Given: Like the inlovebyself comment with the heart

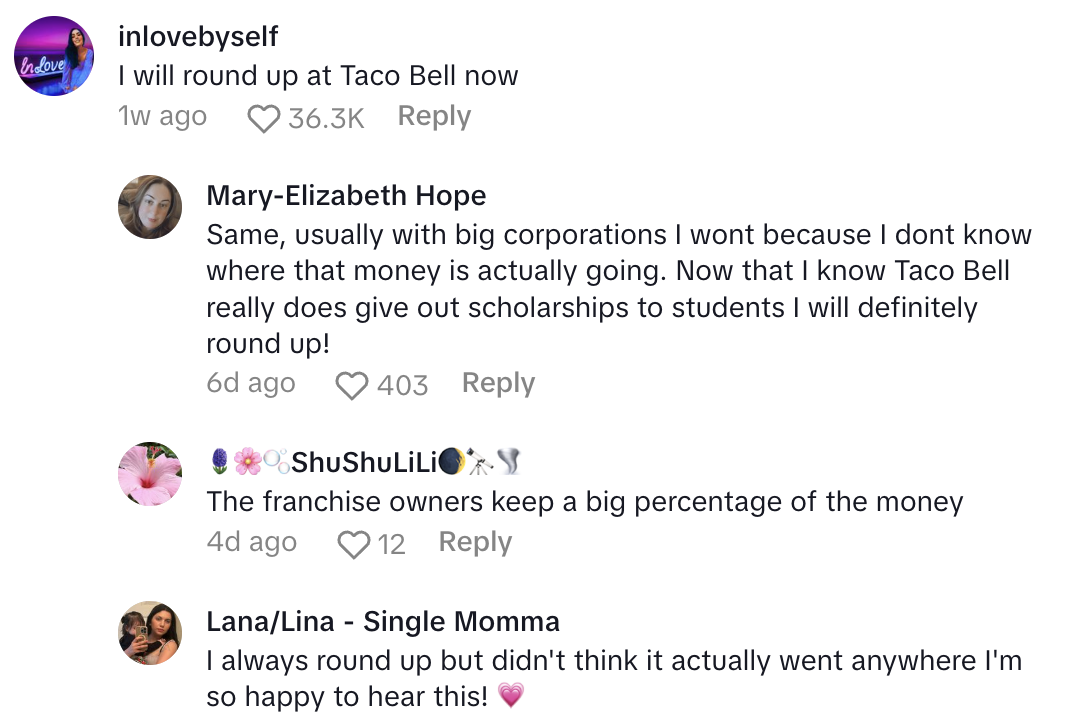Looking at the screenshot, I should click(263, 119).
